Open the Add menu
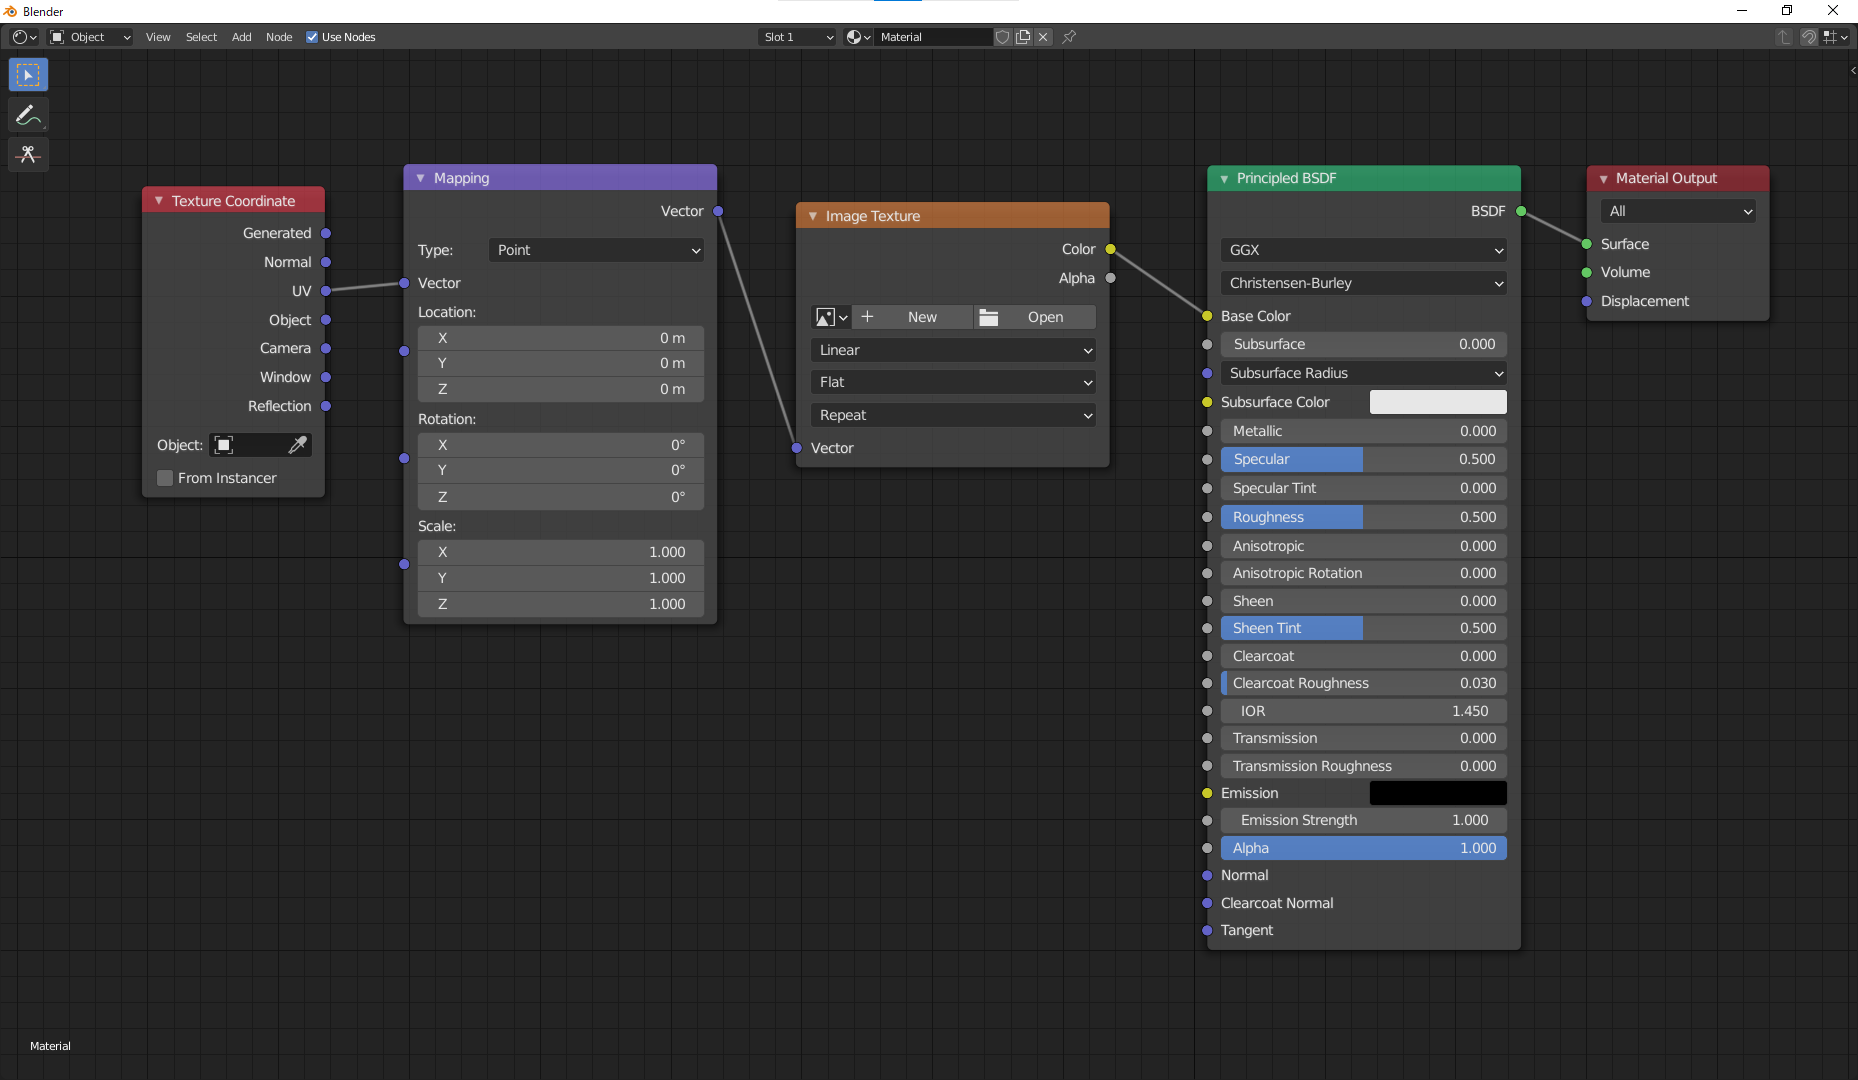 [240, 37]
